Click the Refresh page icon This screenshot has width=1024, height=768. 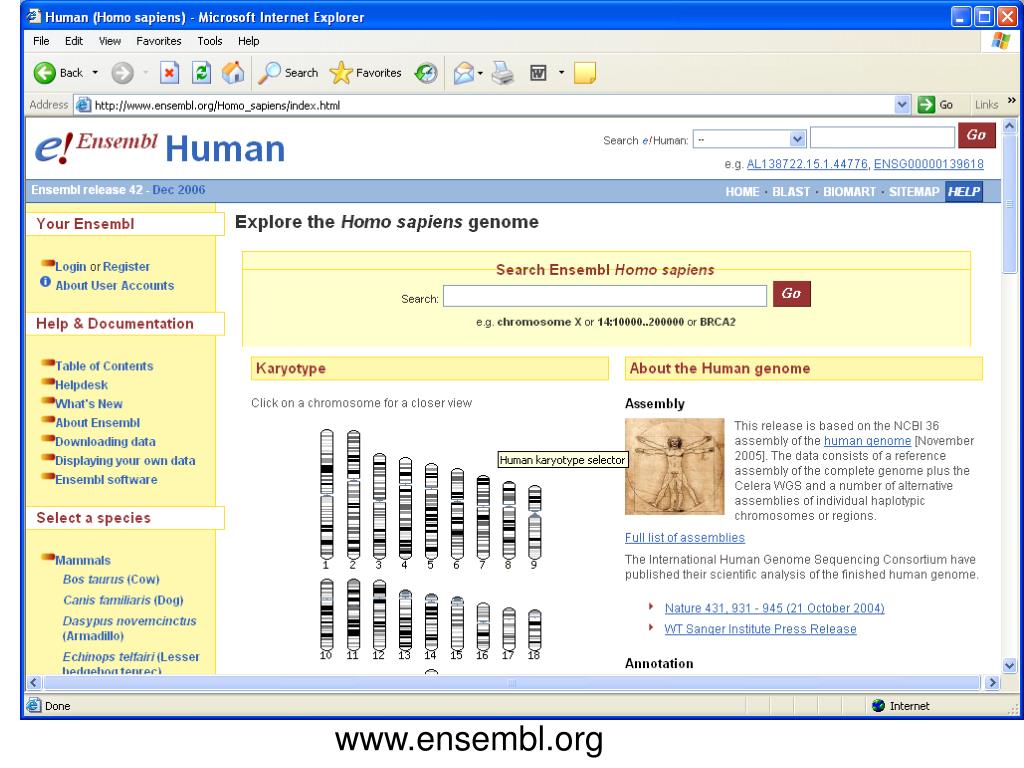click(x=201, y=72)
